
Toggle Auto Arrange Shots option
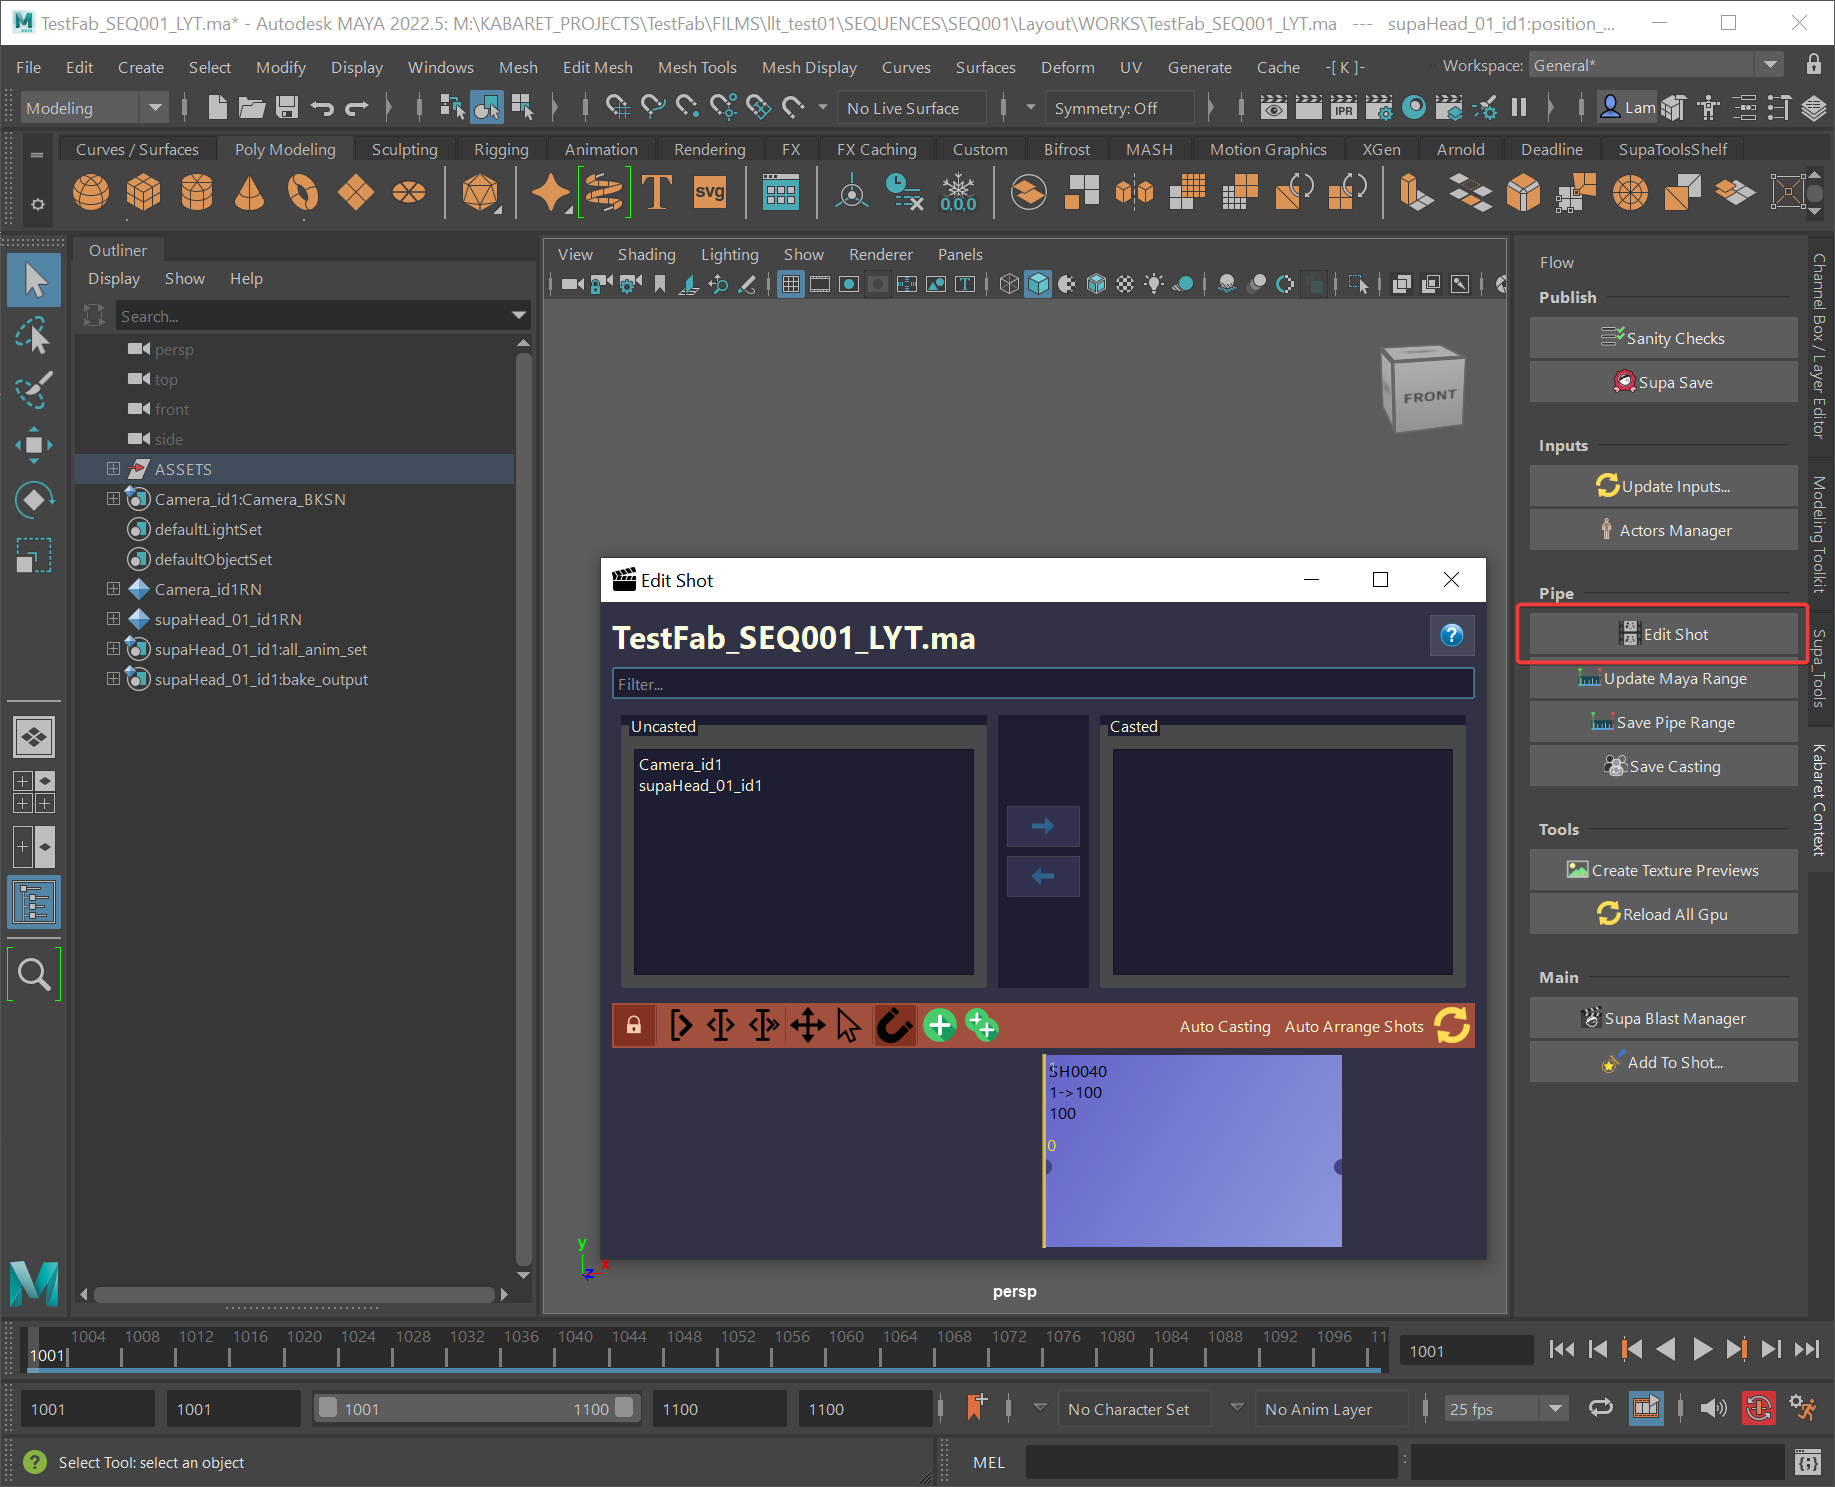click(x=1354, y=1026)
